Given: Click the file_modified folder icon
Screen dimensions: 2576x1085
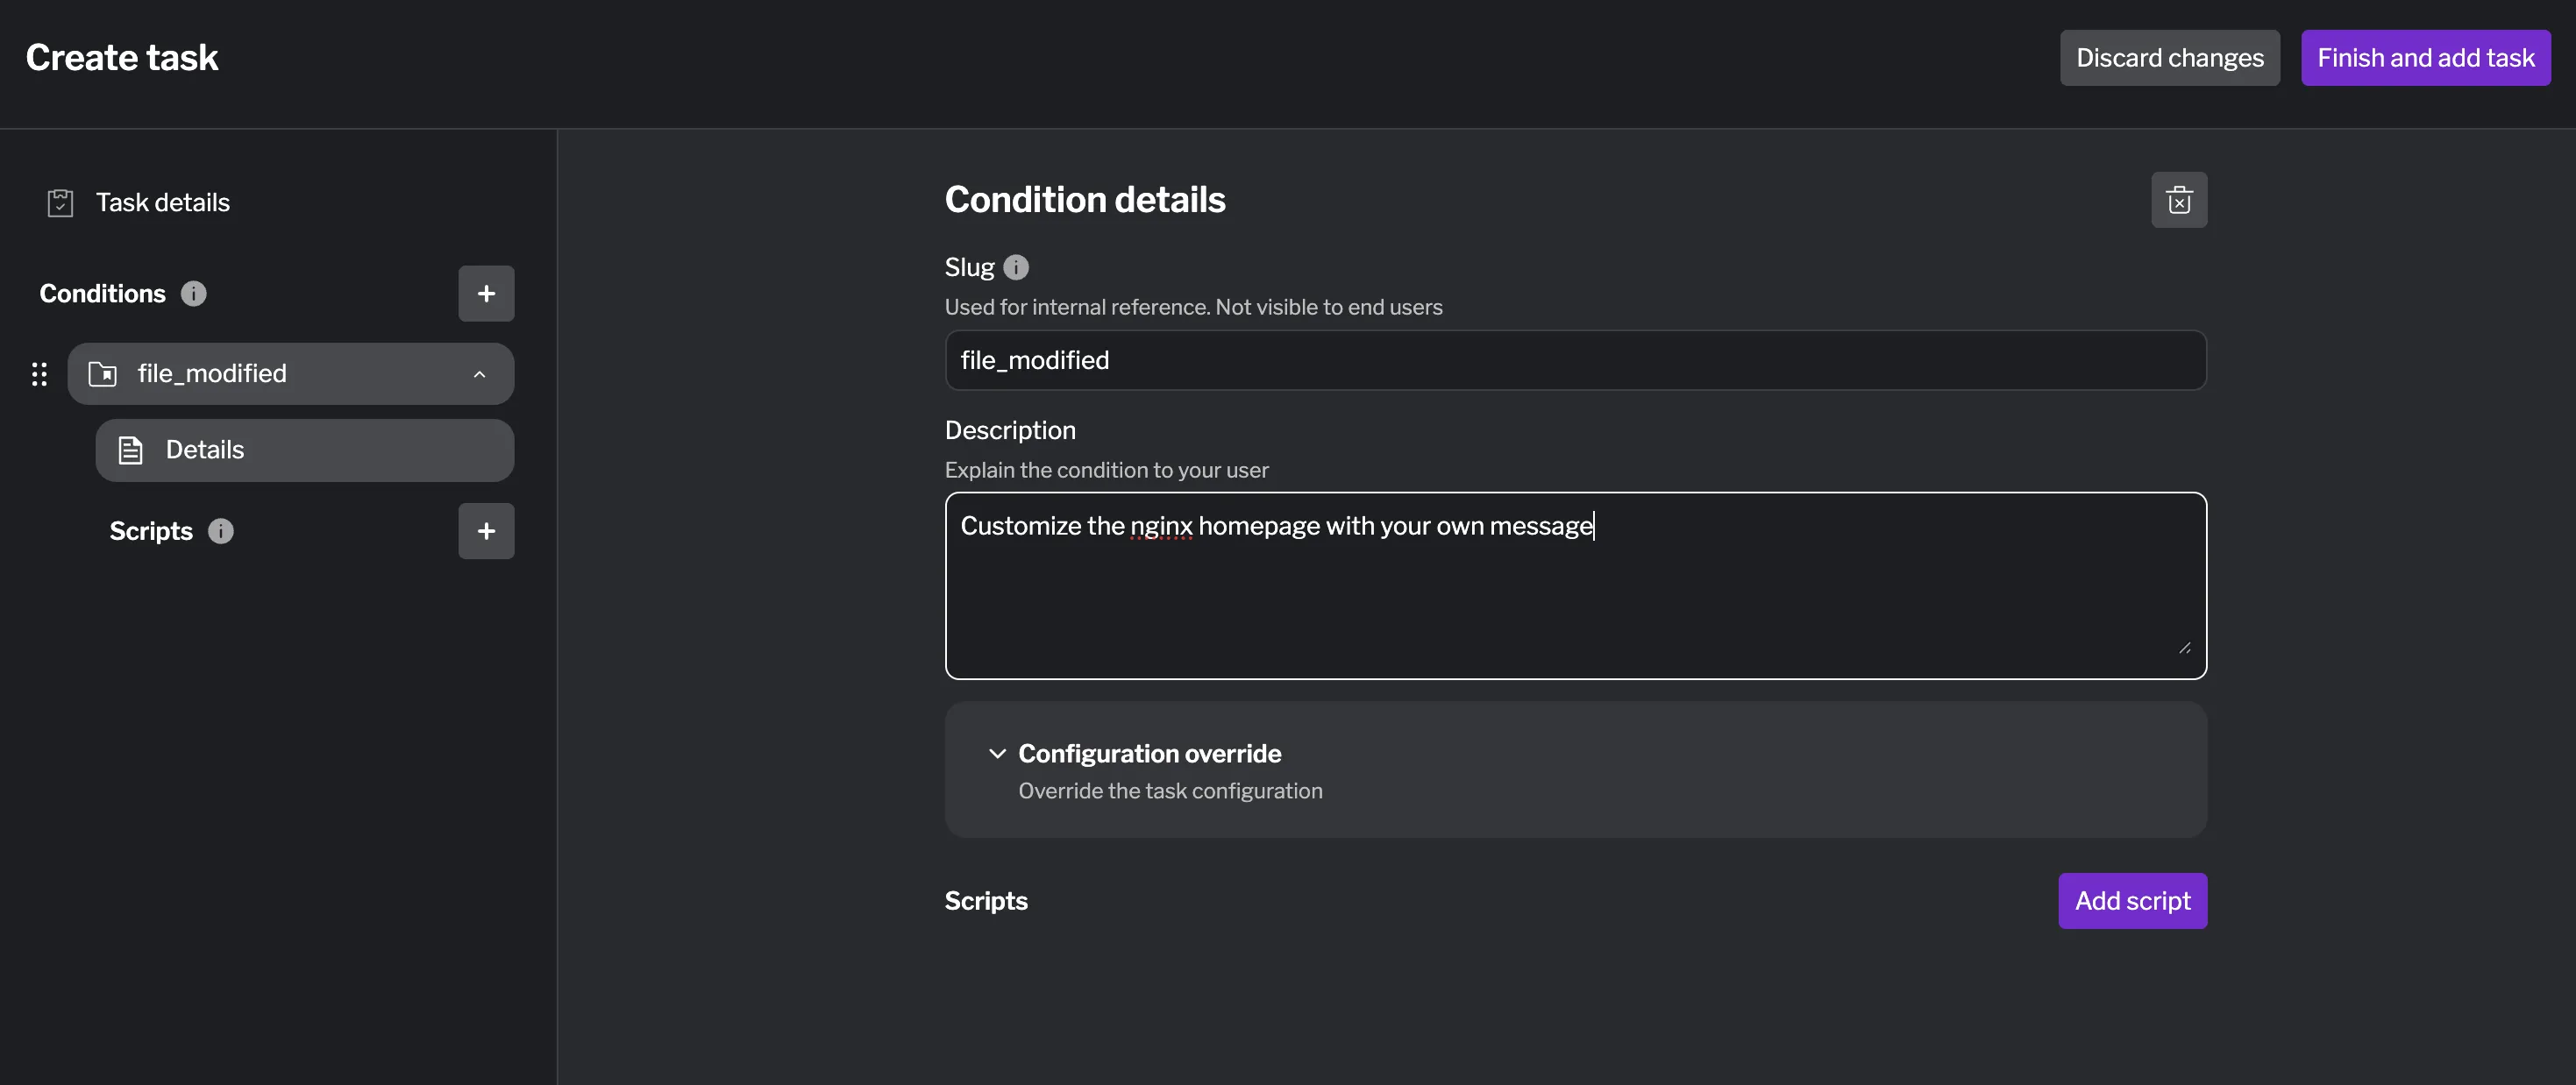Looking at the screenshot, I should pyautogui.click(x=103, y=374).
